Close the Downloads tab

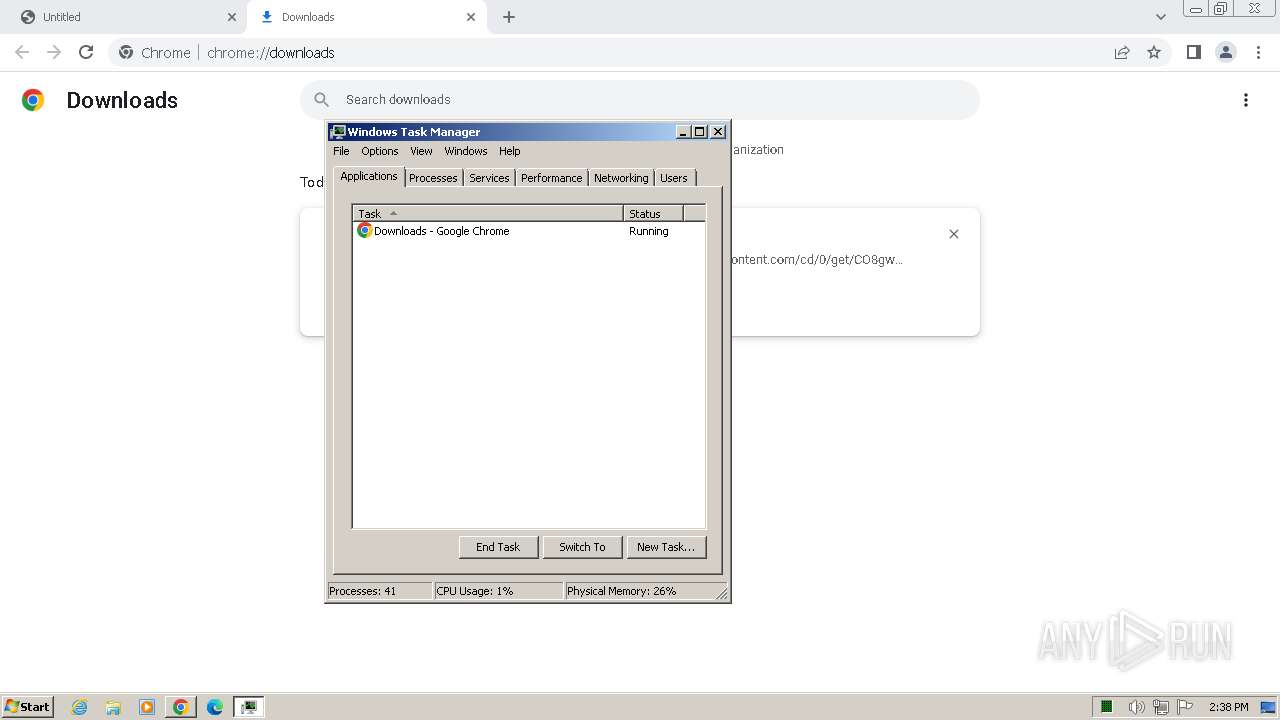pyautogui.click(x=471, y=17)
